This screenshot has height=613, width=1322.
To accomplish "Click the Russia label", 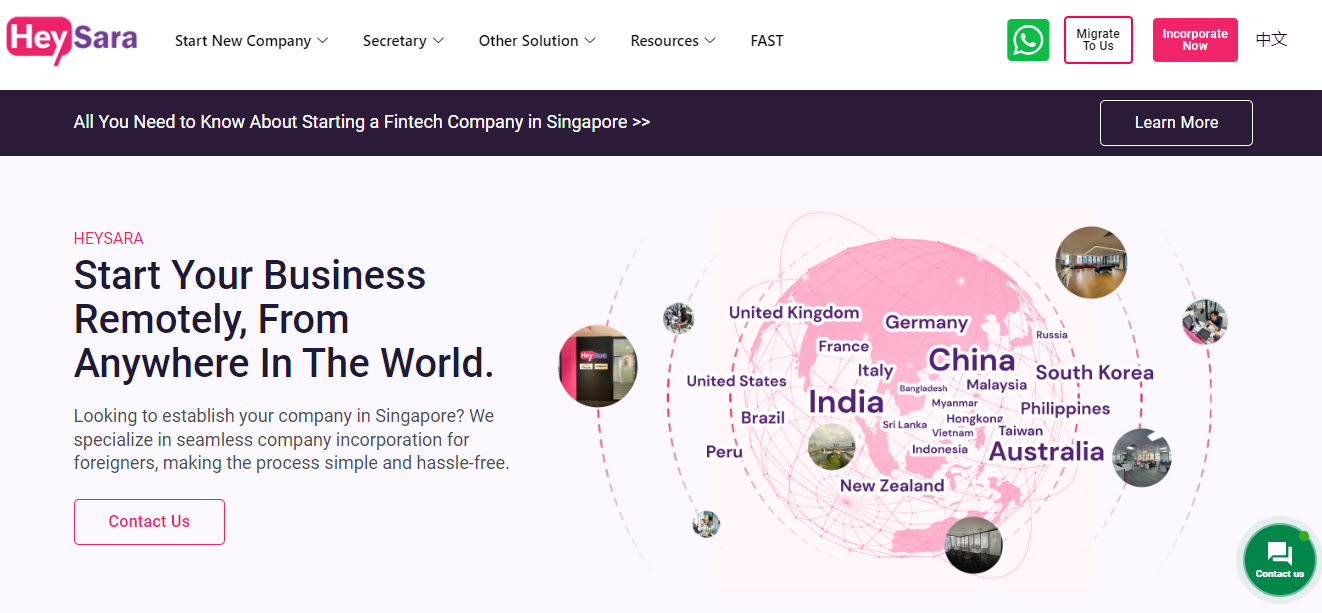I will pos(1051,335).
